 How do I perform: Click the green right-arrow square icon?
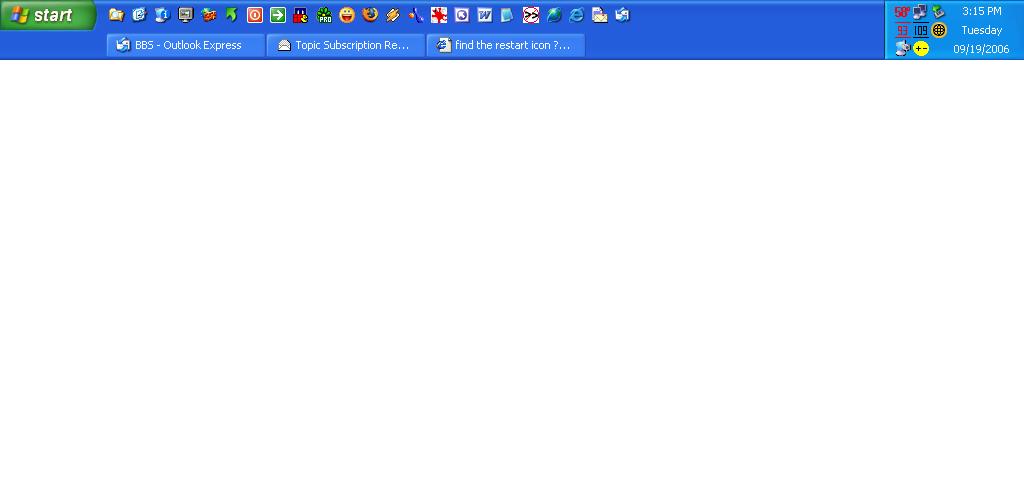pyautogui.click(x=278, y=15)
